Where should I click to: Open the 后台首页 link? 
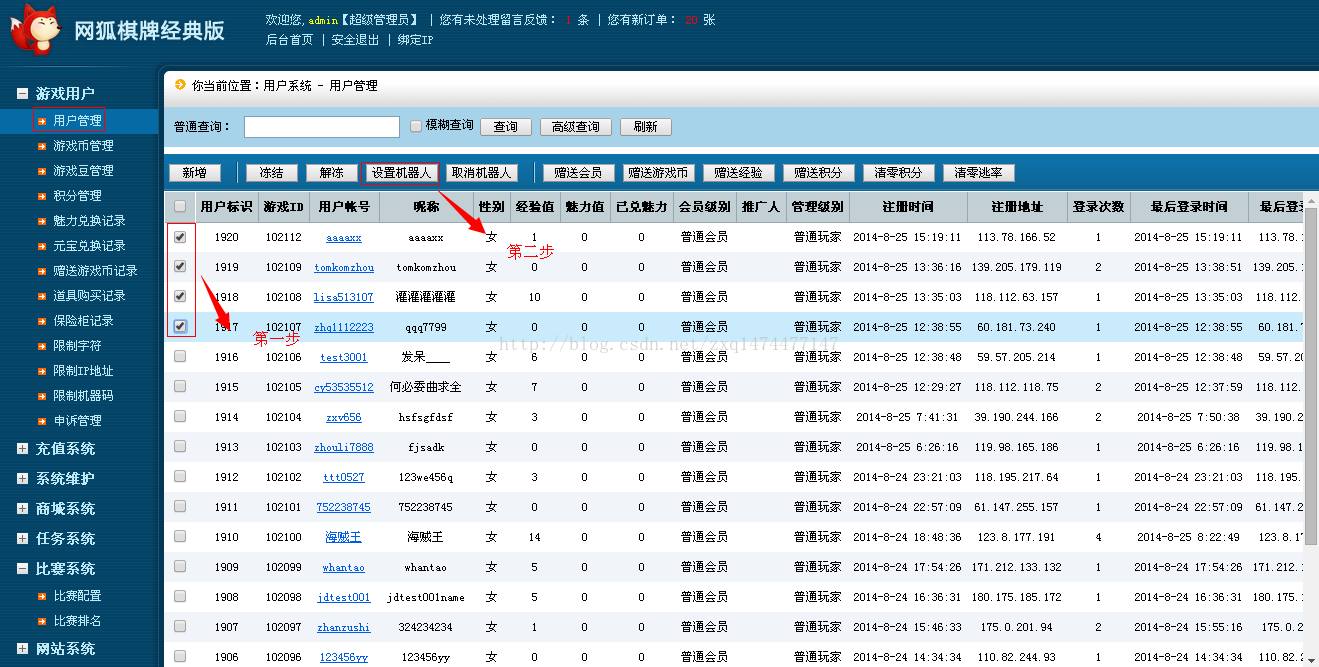(x=289, y=40)
